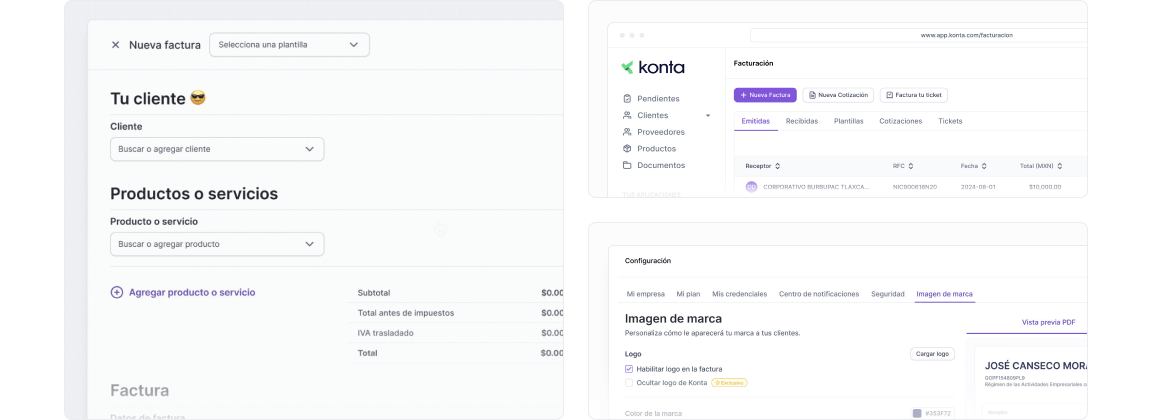Click the Nueva Factura button
This screenshot has width=1152, height=420.
tap(765, 95)
